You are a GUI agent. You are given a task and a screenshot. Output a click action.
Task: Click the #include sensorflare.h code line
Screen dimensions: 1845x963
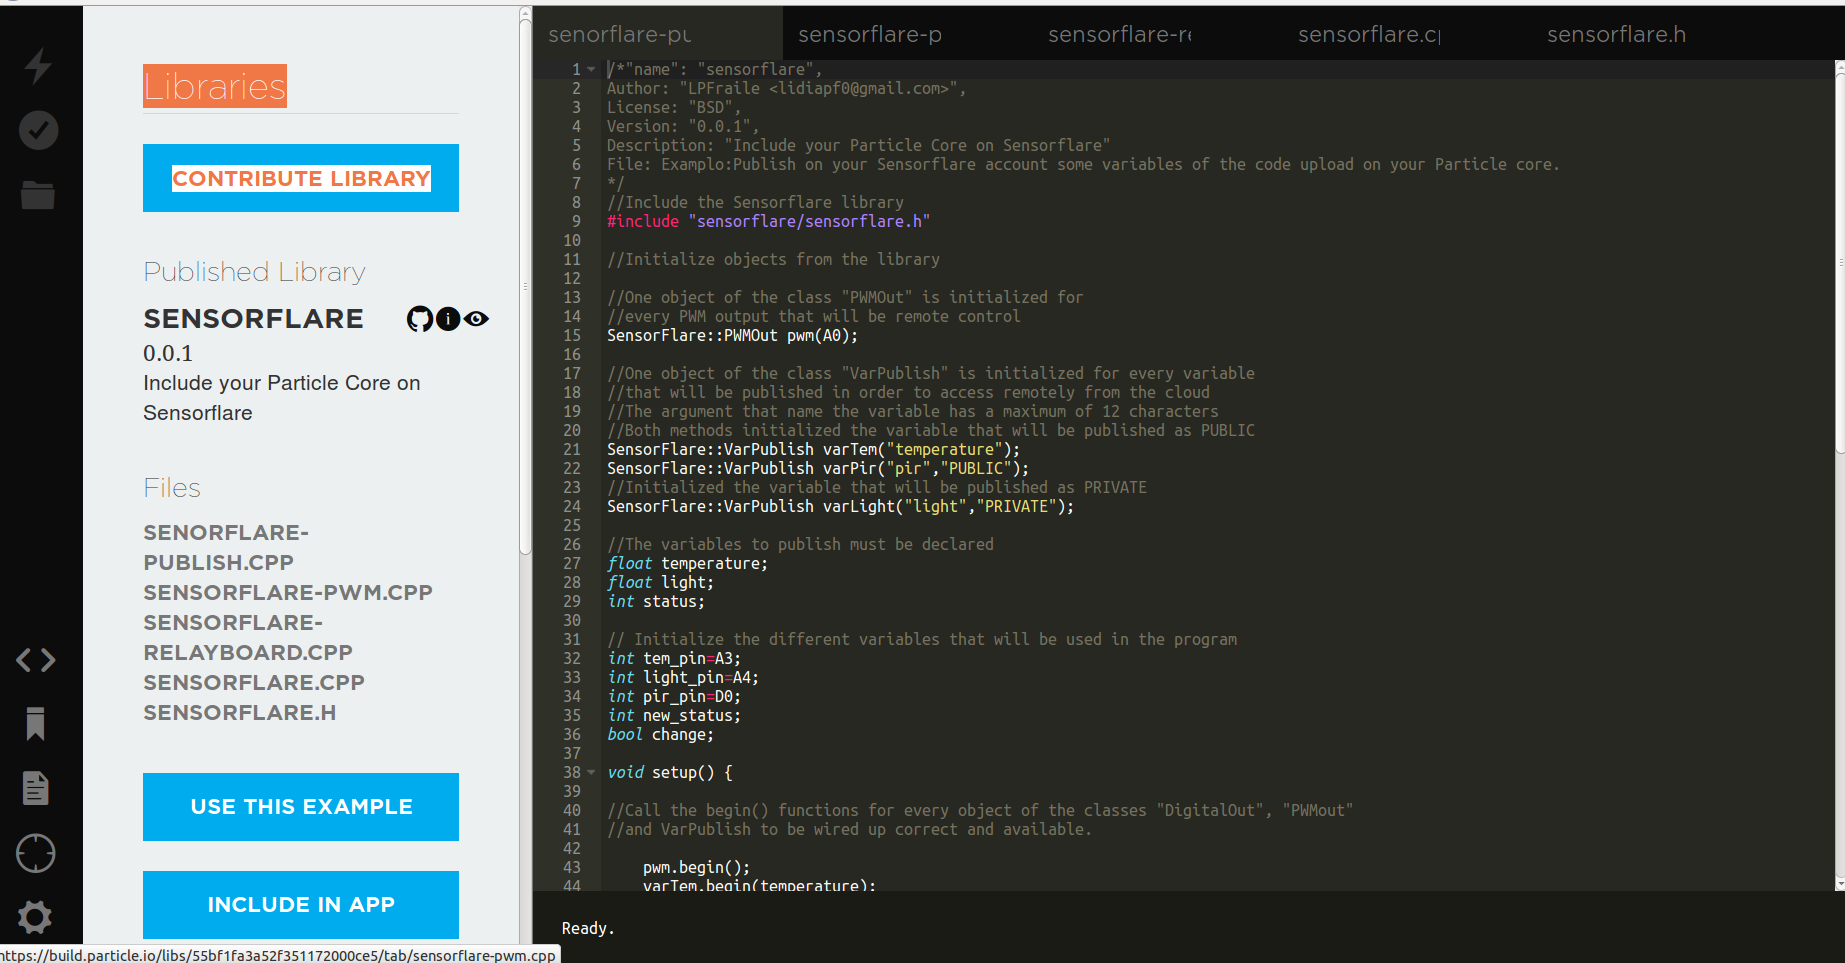[768, 222]
